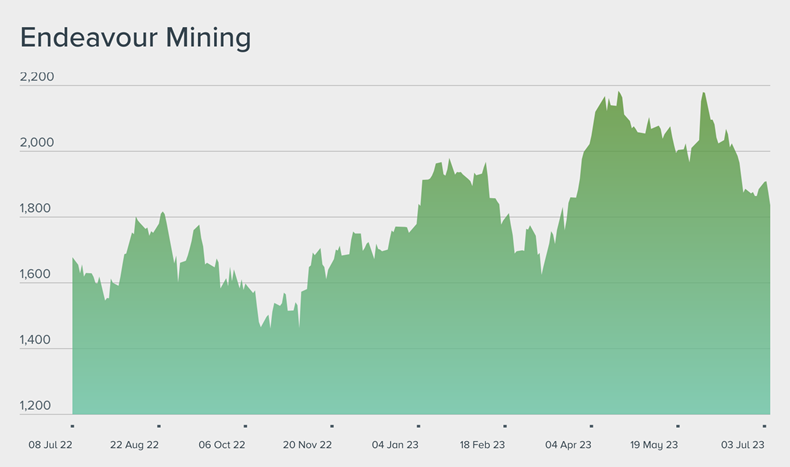Image resolution: width=790 pixels, height=467 pixels.
Task: Click the 03 Jul 23 date label
Action: pos(743,445)
